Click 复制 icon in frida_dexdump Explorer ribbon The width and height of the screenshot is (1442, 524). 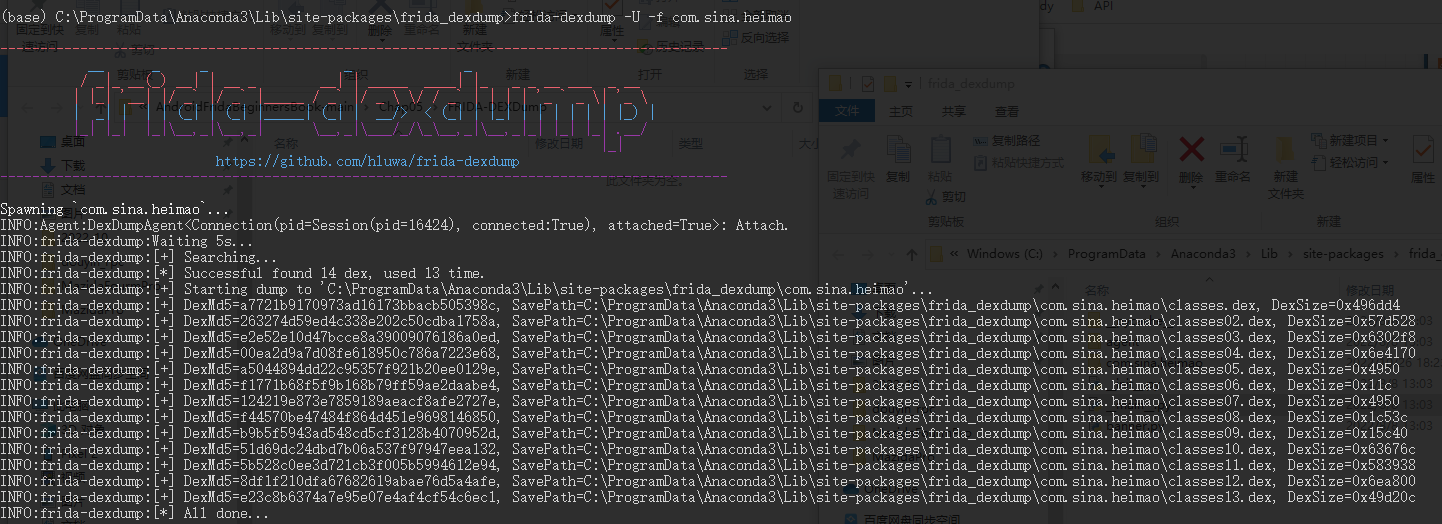tap(898, 151)
